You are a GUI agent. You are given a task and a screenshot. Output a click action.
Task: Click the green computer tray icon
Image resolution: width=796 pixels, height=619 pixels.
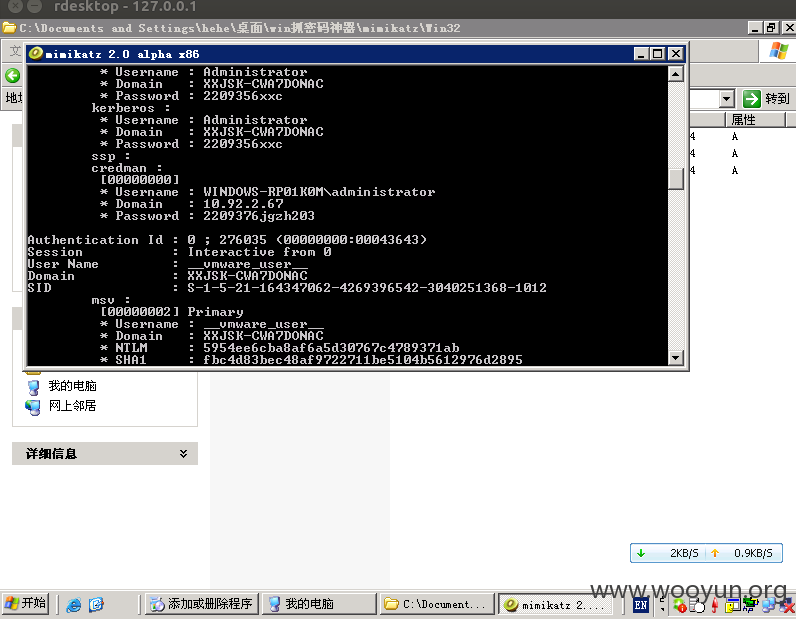click(750, 605)
